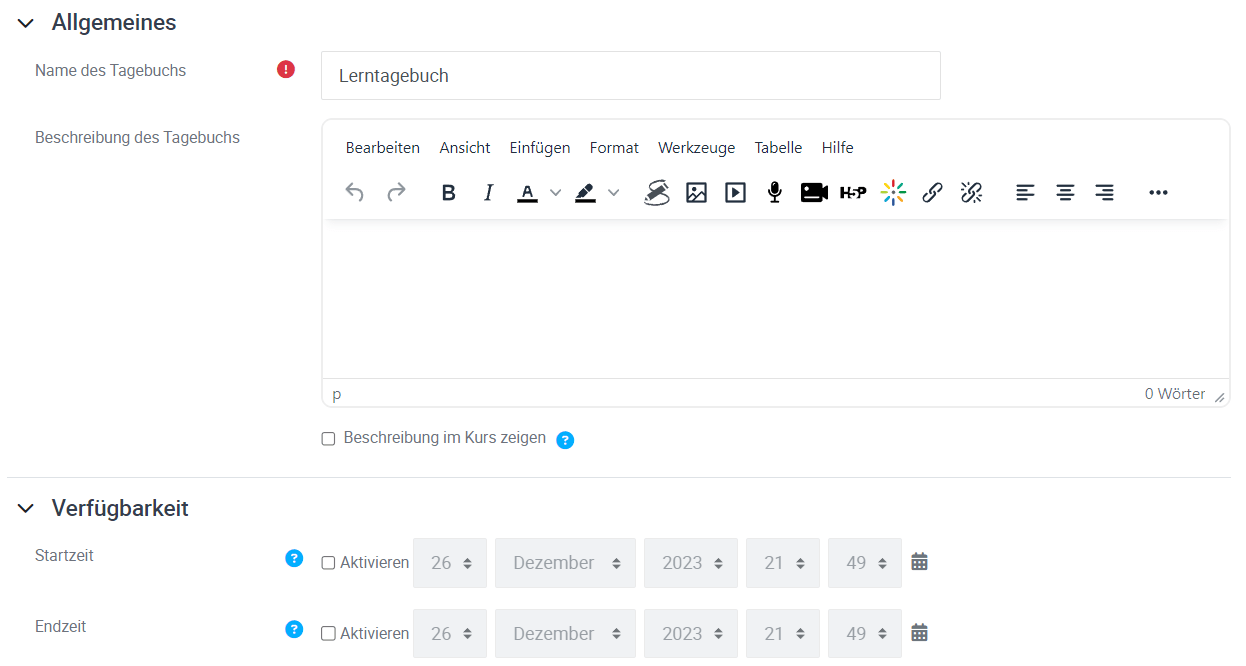Insert H5P content via the H5P icon
Image resolution: width=1246 pixels, height=666 pixels.
[x=852, y=192]
